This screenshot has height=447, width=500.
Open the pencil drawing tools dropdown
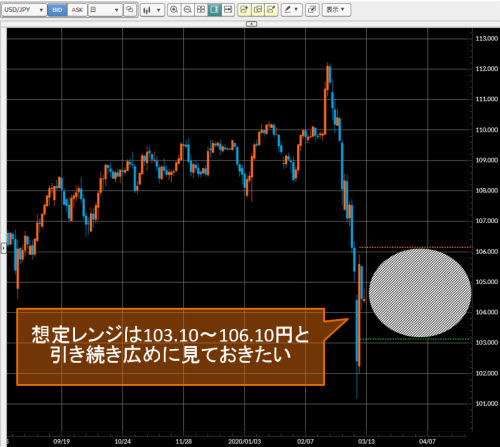(x=291, y=10)
